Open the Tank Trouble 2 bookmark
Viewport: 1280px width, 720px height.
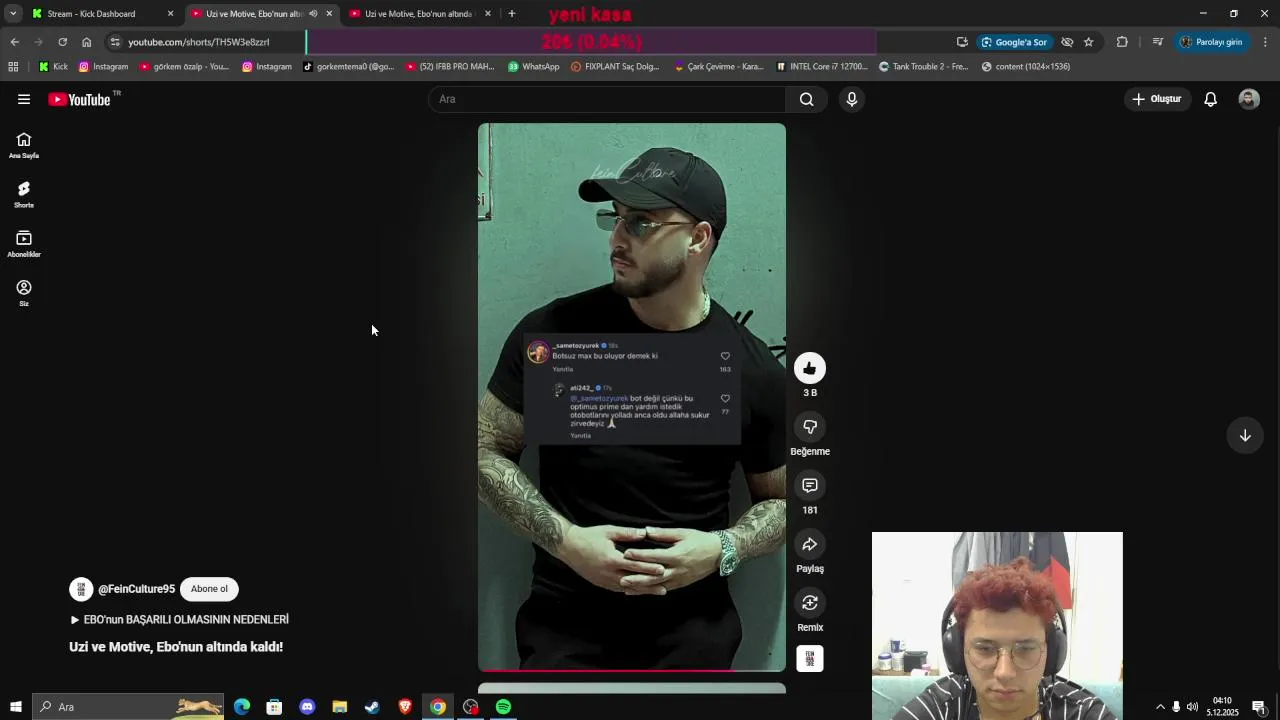pyautogui.click(x=923, y=67)
